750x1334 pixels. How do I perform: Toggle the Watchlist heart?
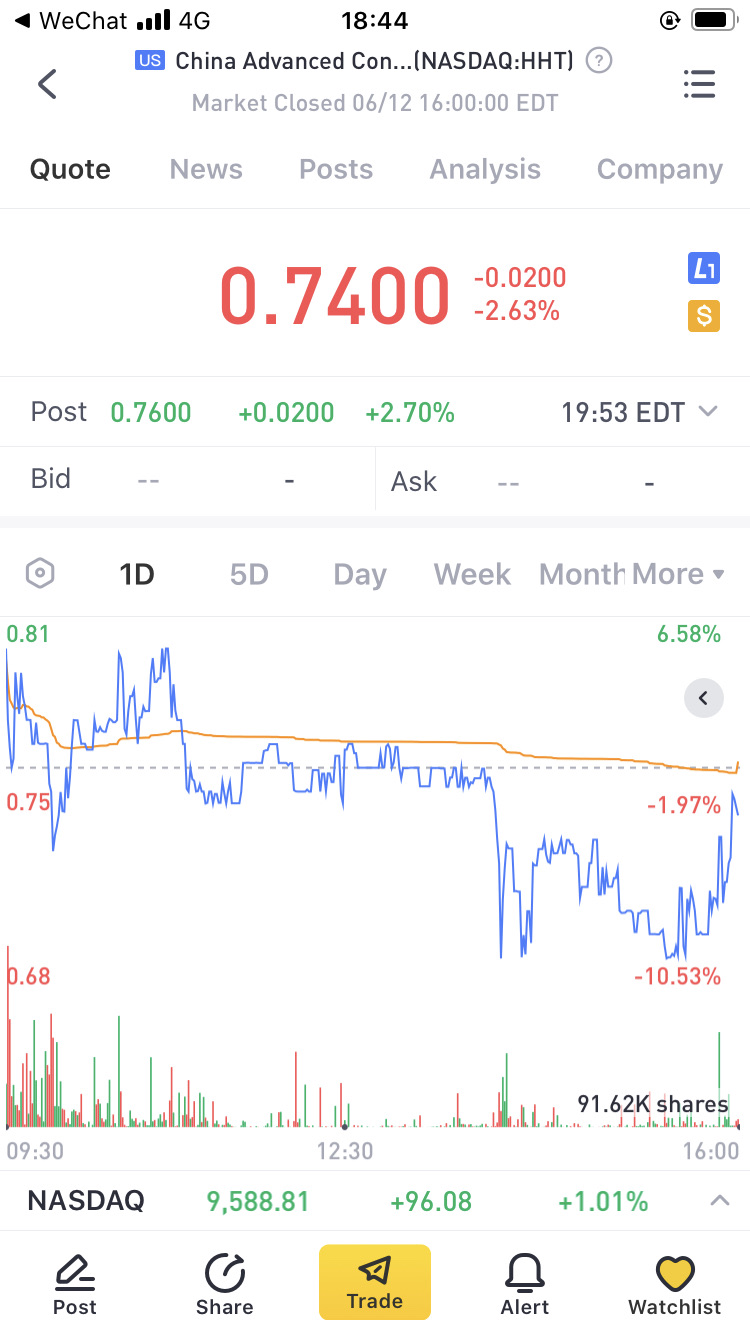tap(675, 1273)
